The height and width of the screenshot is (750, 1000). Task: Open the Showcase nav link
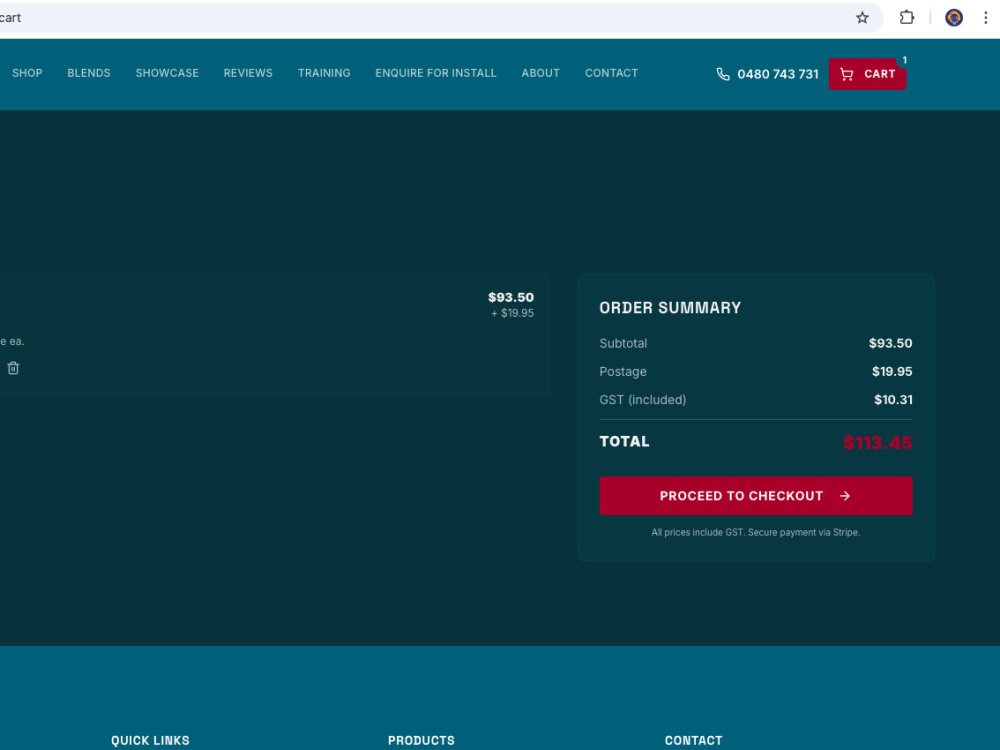[x=167, y=73]
